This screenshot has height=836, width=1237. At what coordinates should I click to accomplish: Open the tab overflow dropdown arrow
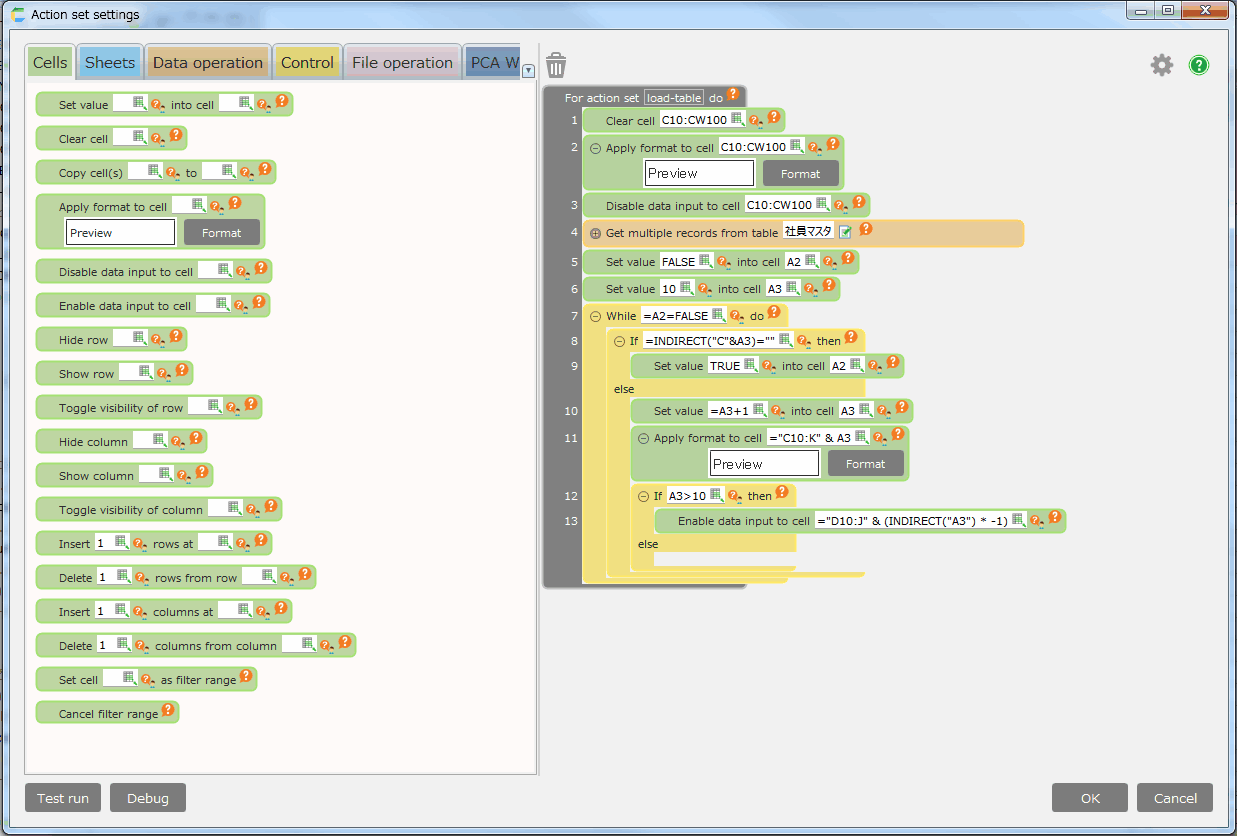click(528, 70)
